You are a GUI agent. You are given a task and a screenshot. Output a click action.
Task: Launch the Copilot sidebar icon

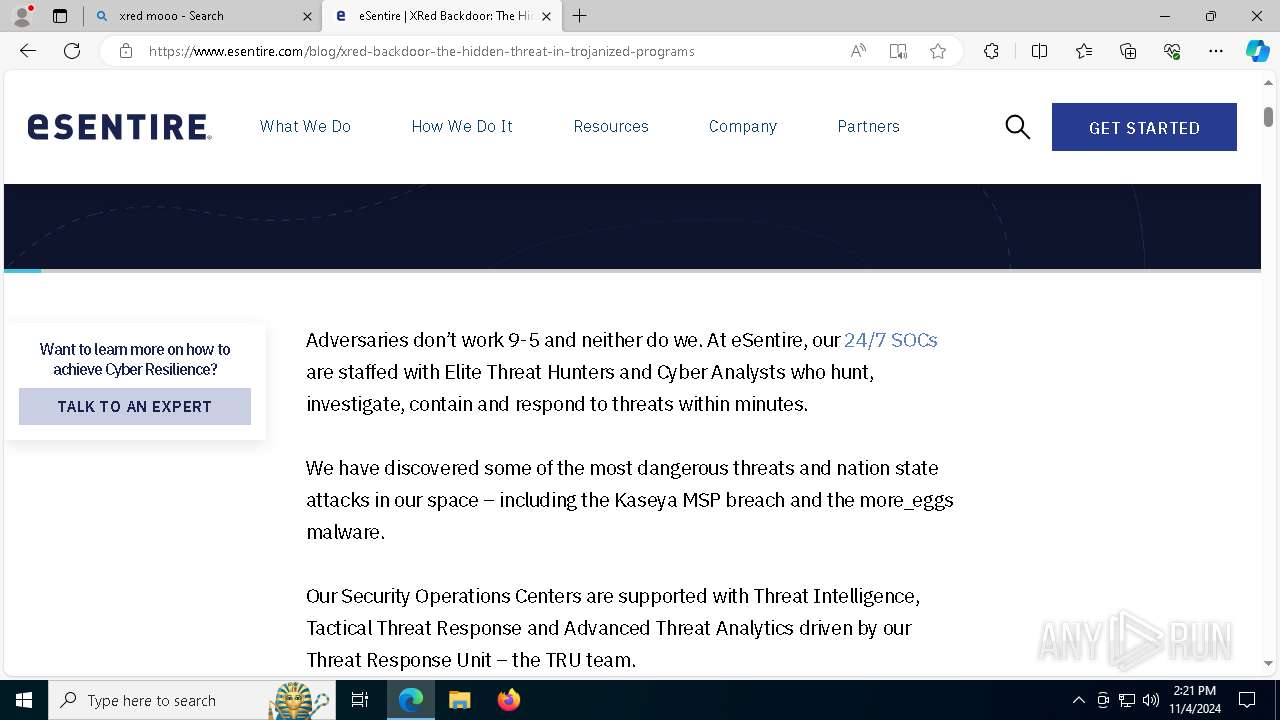[1257, 51]
